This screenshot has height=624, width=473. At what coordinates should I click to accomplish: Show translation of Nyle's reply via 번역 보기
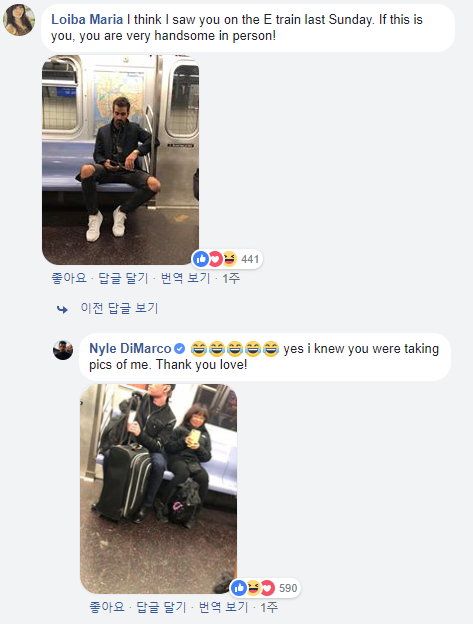(223, 607)
